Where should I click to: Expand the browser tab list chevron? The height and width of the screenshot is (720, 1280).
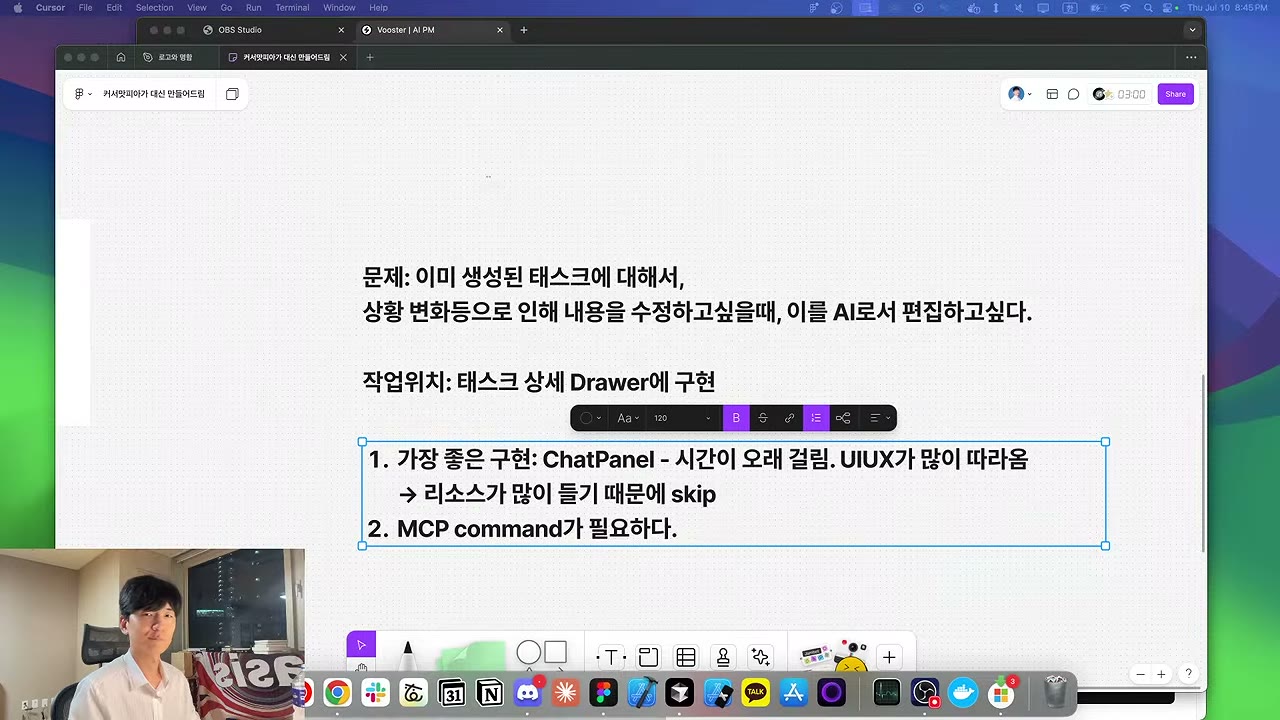click(1192, 30)
